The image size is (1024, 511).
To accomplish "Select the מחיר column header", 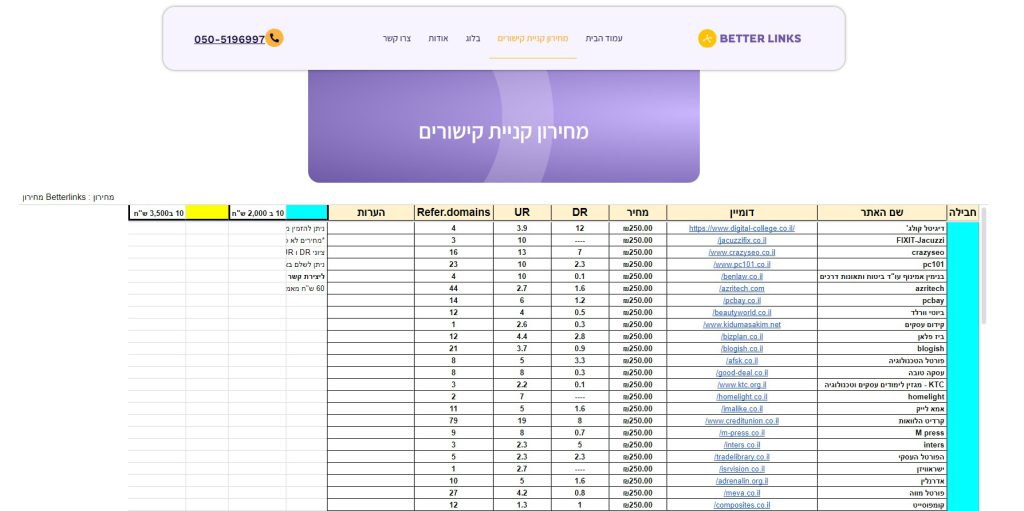I will pyautogui.click(x=637, y=213).
